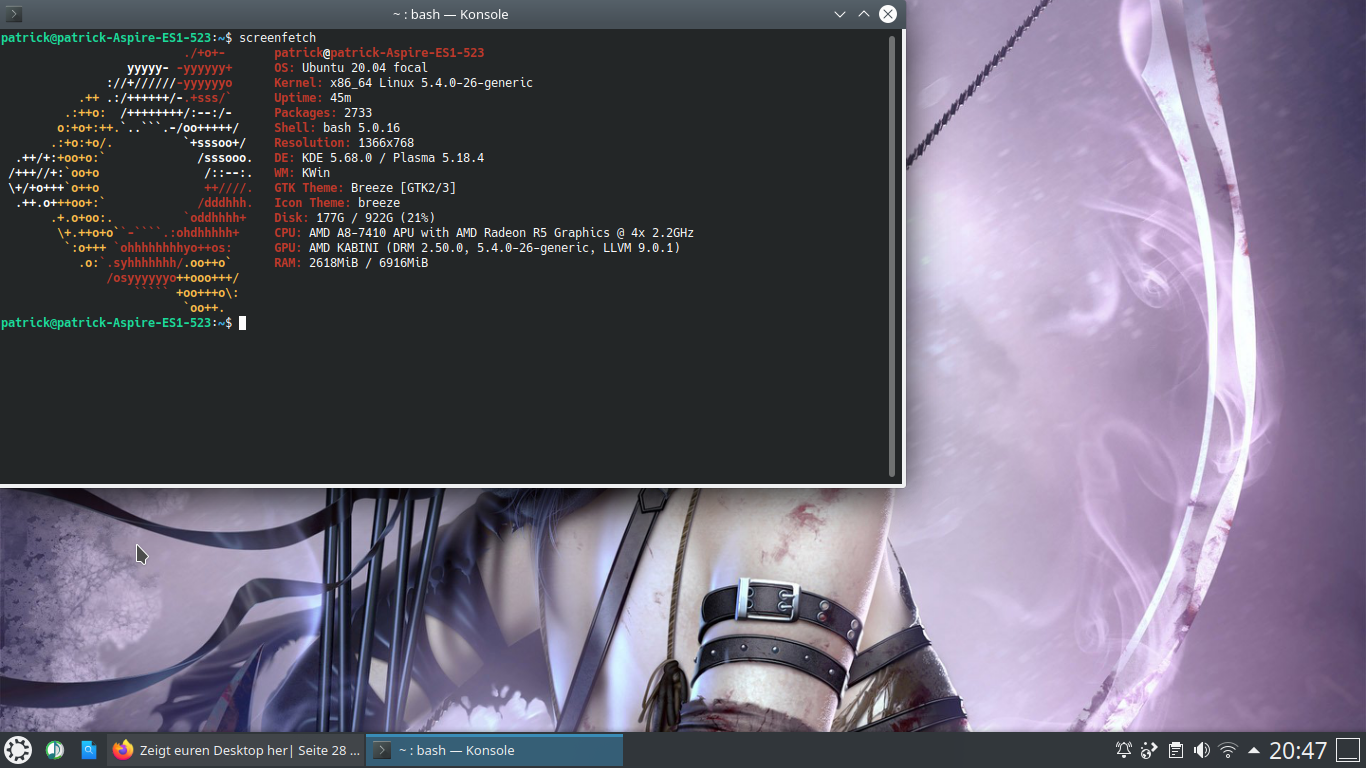Switch to the Firefox 'Zeigt euren Desktop her' task

(236, 750)
